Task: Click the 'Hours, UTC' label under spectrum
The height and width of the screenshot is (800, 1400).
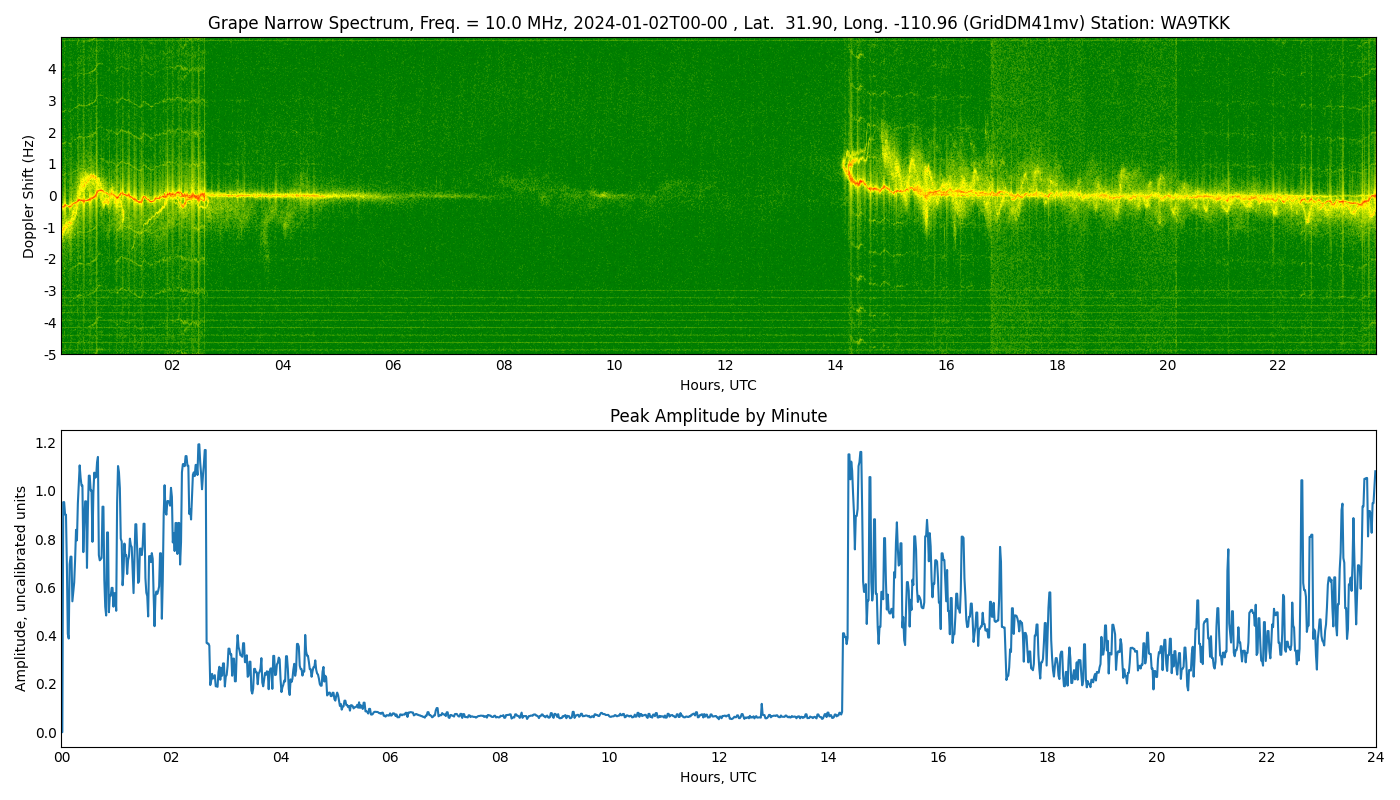Action: pos(718,385)
